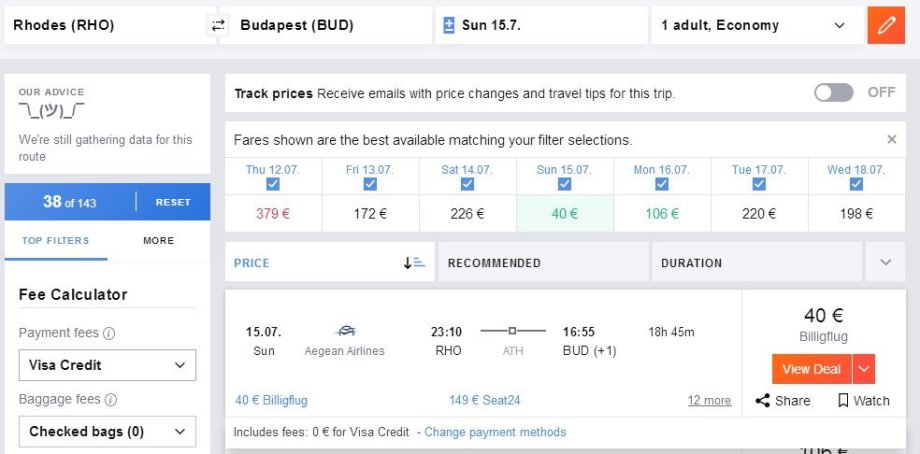Uncheck the Sat 14.07. date checkbox
The image size is (920, 454).
[x=465, y=184]
